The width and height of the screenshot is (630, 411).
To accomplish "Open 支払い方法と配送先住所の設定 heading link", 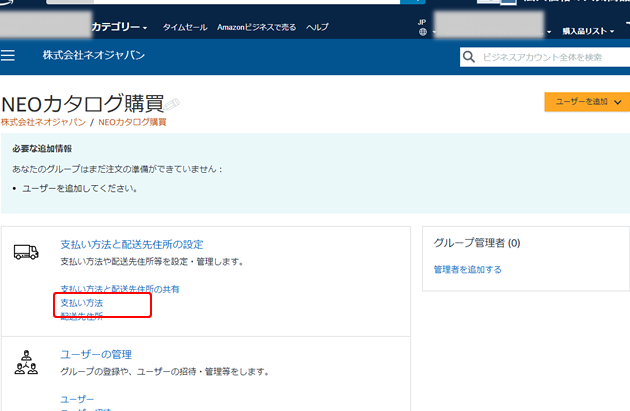I will click(132, 244).
